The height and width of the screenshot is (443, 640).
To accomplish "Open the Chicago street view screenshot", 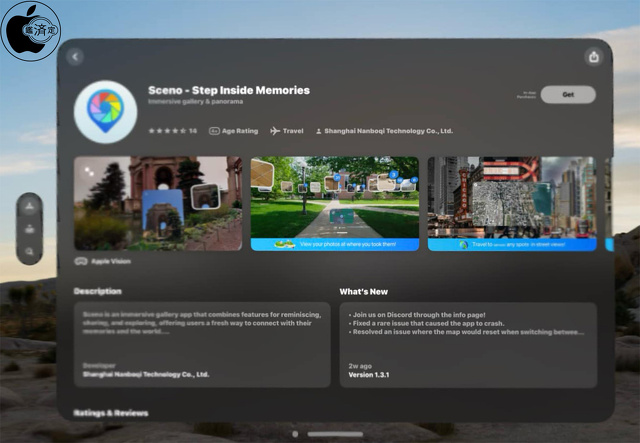I will coord(512,203).
